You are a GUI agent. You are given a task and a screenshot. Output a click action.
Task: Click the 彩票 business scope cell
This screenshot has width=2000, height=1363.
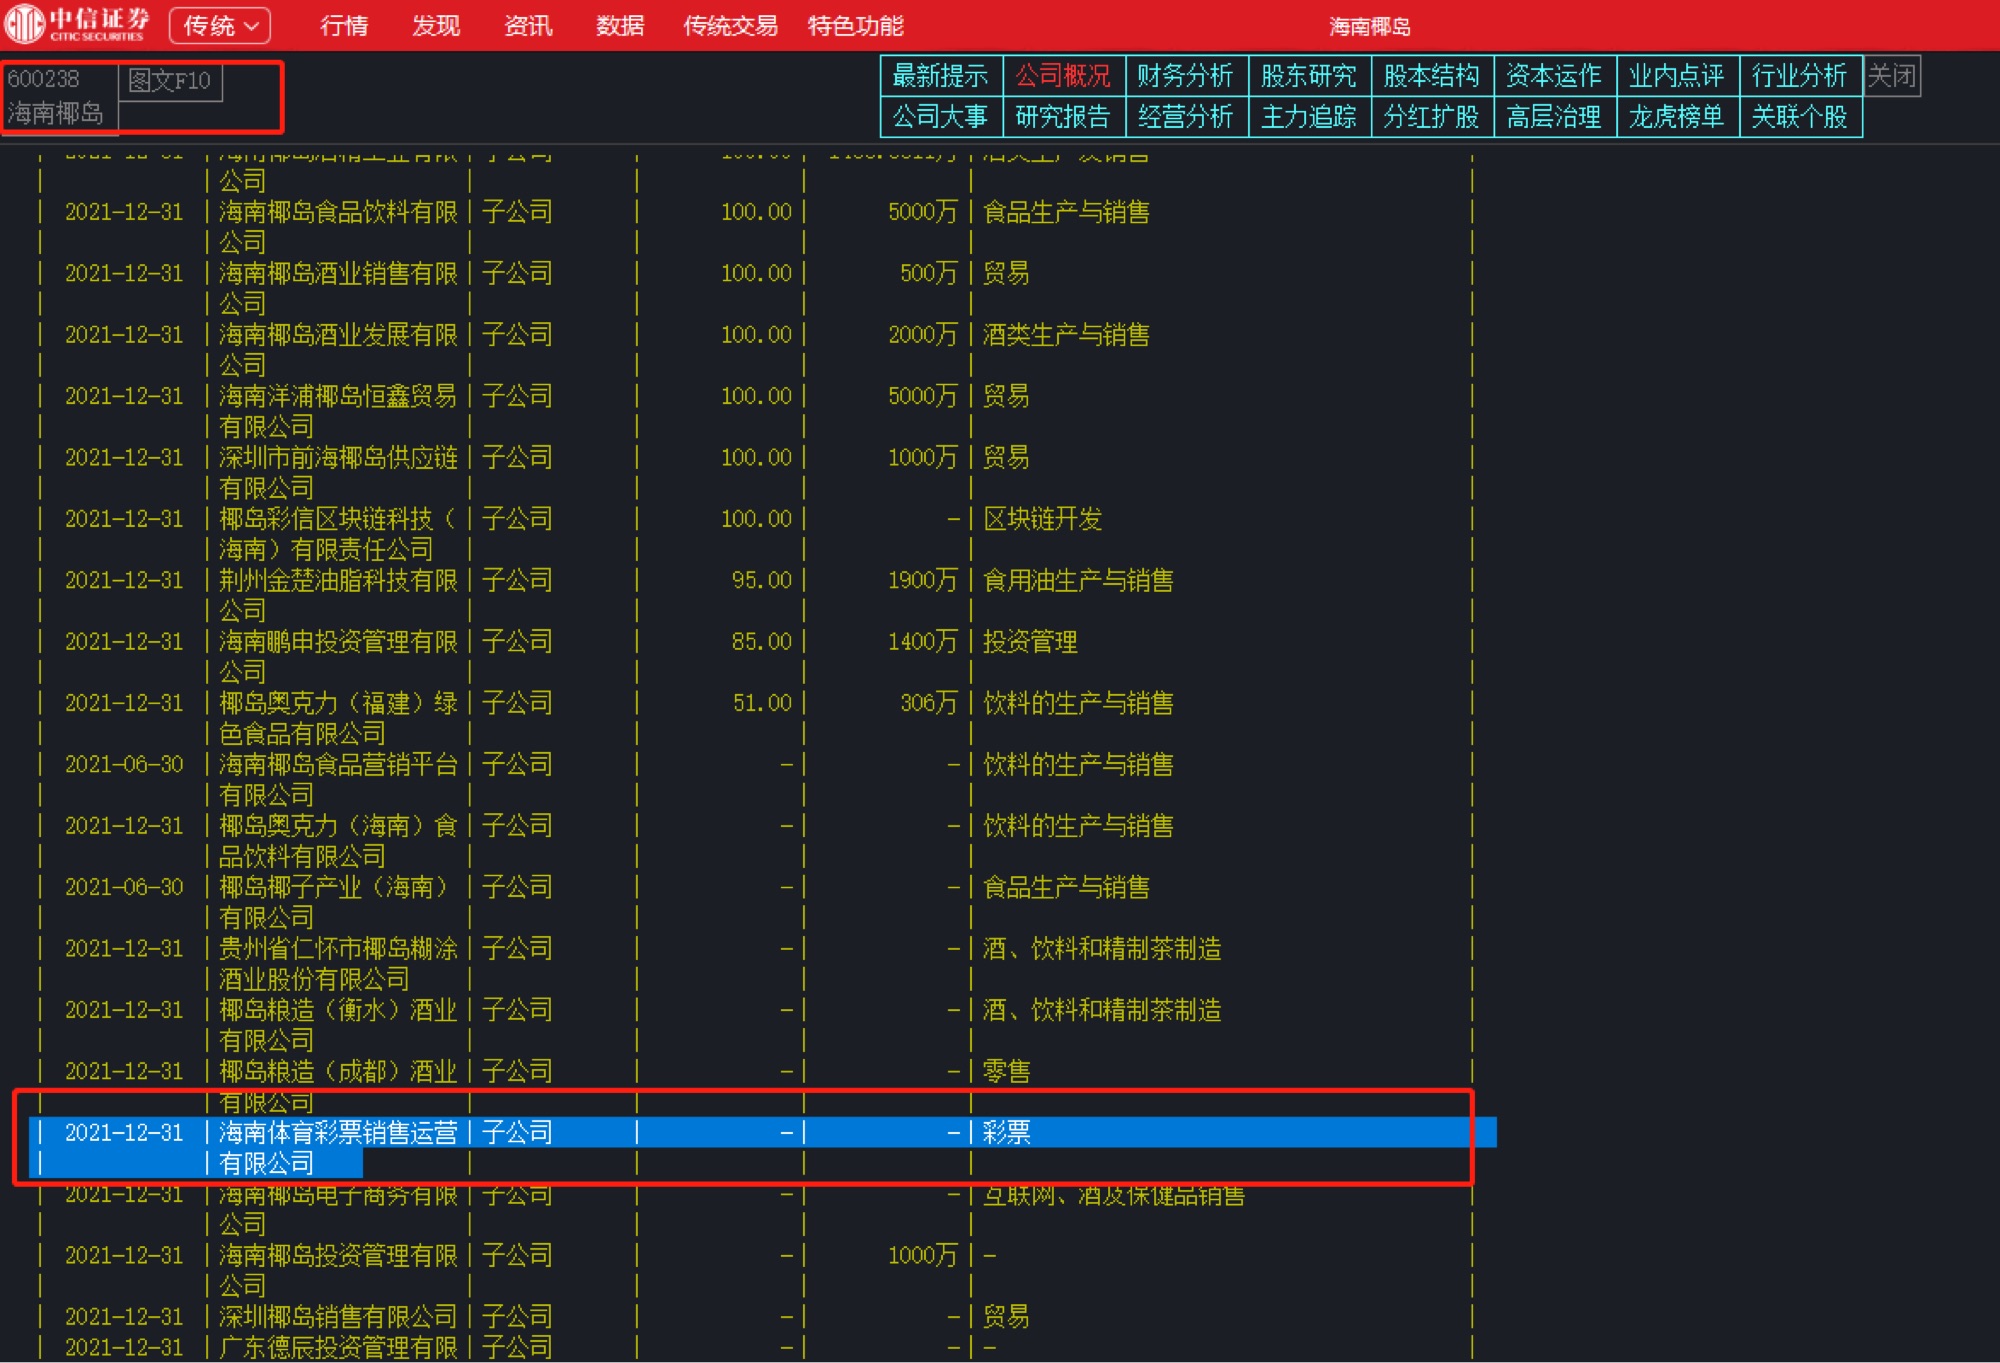(1006, 1132)
